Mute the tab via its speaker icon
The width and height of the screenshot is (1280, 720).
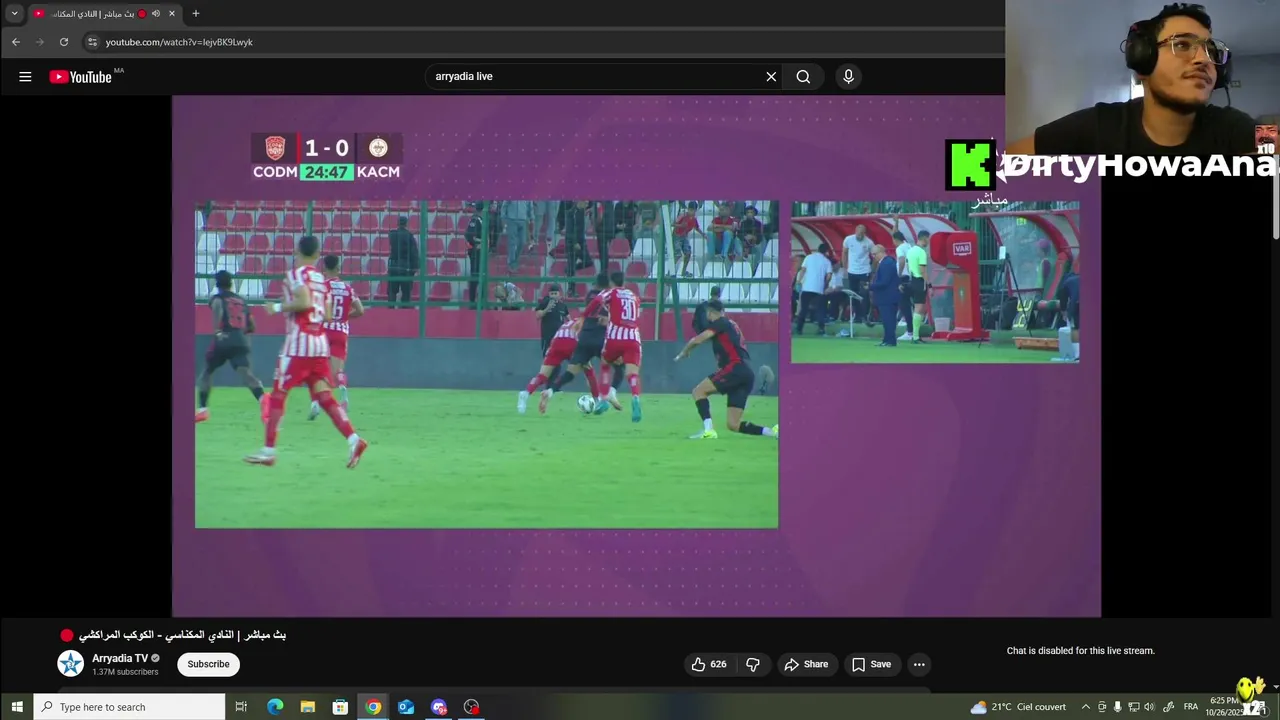click(155, 14)
